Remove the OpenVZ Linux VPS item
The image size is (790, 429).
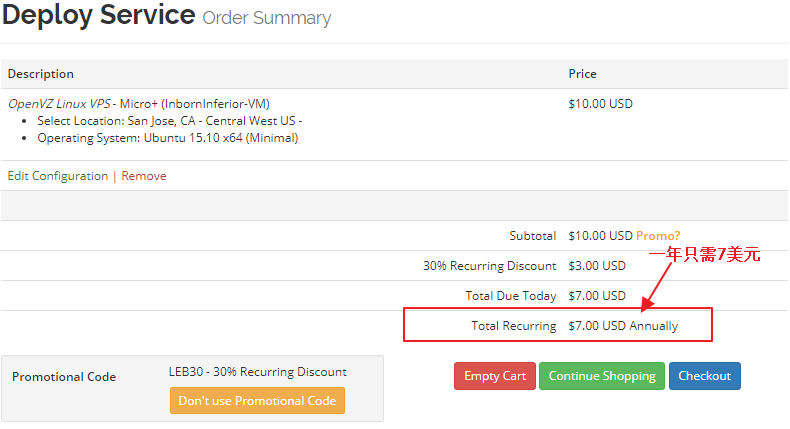click(144, 176)
